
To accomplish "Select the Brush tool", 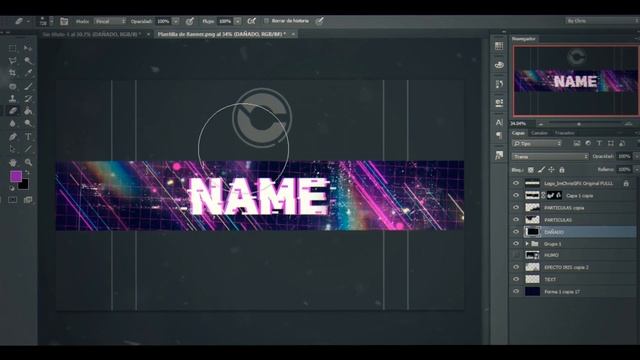I will [x=28, y=86].
